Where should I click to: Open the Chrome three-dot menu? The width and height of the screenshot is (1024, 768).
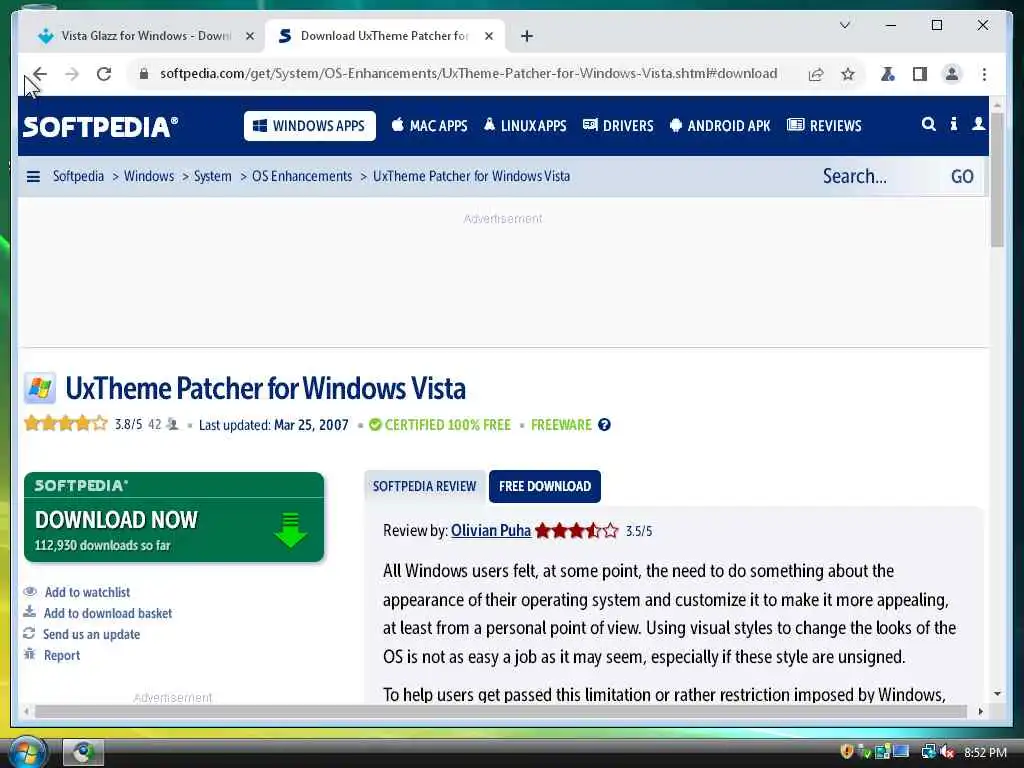pos(984,74)
